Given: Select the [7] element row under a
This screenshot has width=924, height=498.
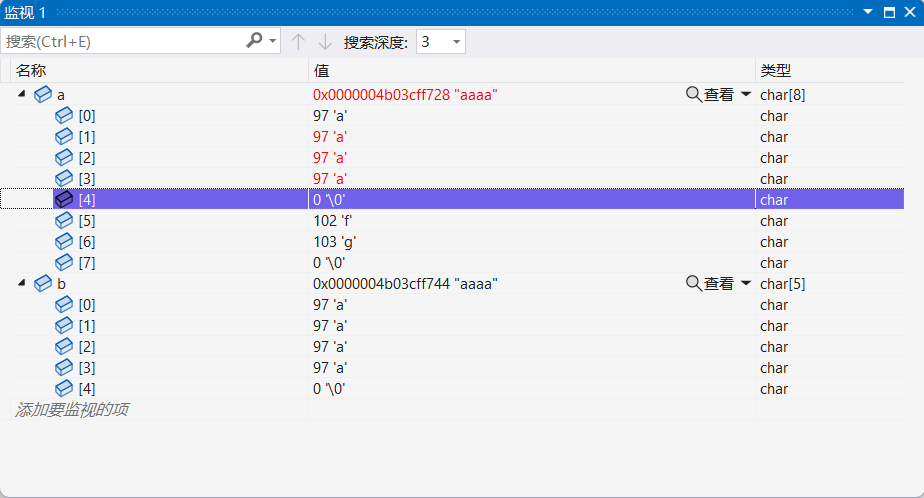Looking at the screenshot, I should [x=457, y=263].
